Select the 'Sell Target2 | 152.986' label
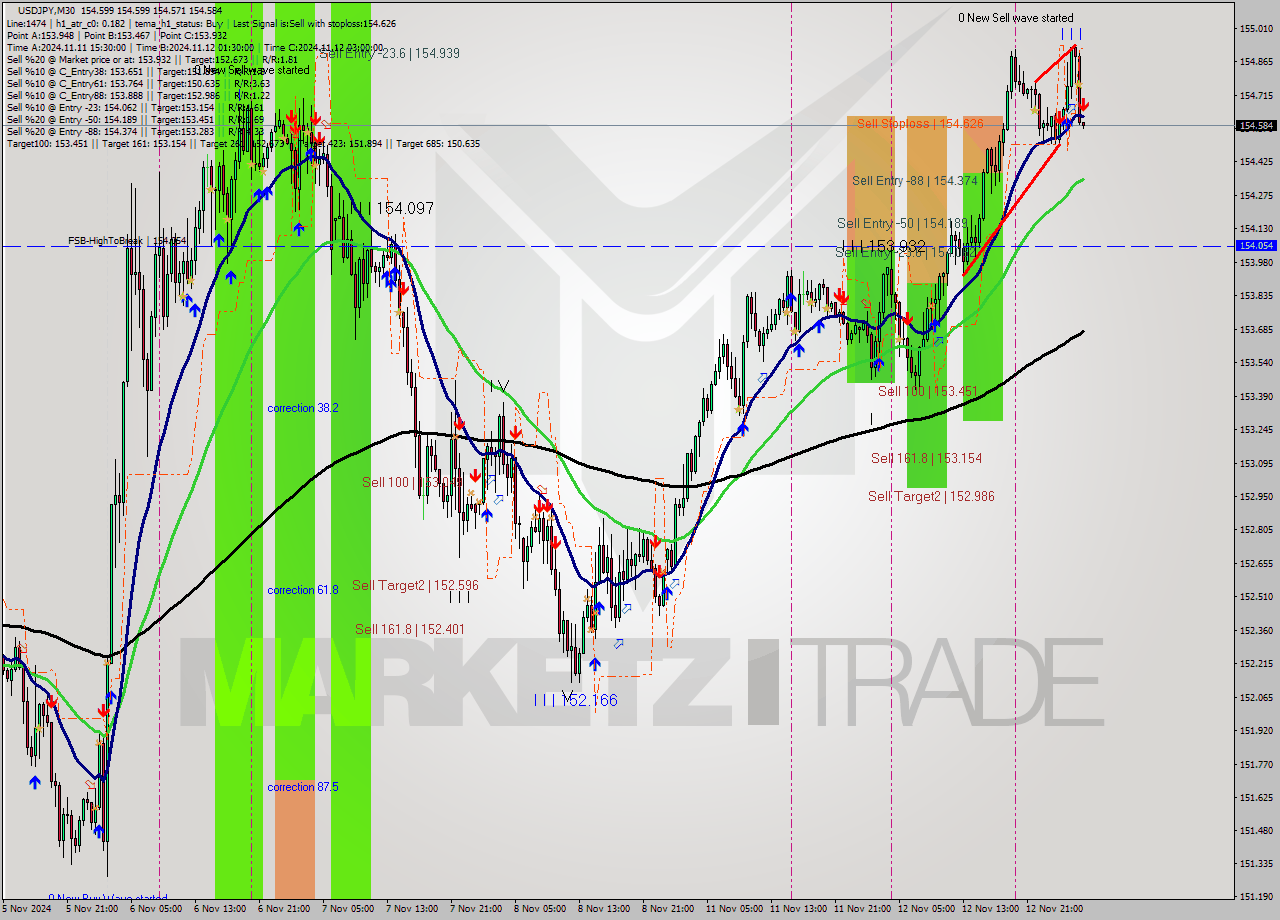 (931, 496)
